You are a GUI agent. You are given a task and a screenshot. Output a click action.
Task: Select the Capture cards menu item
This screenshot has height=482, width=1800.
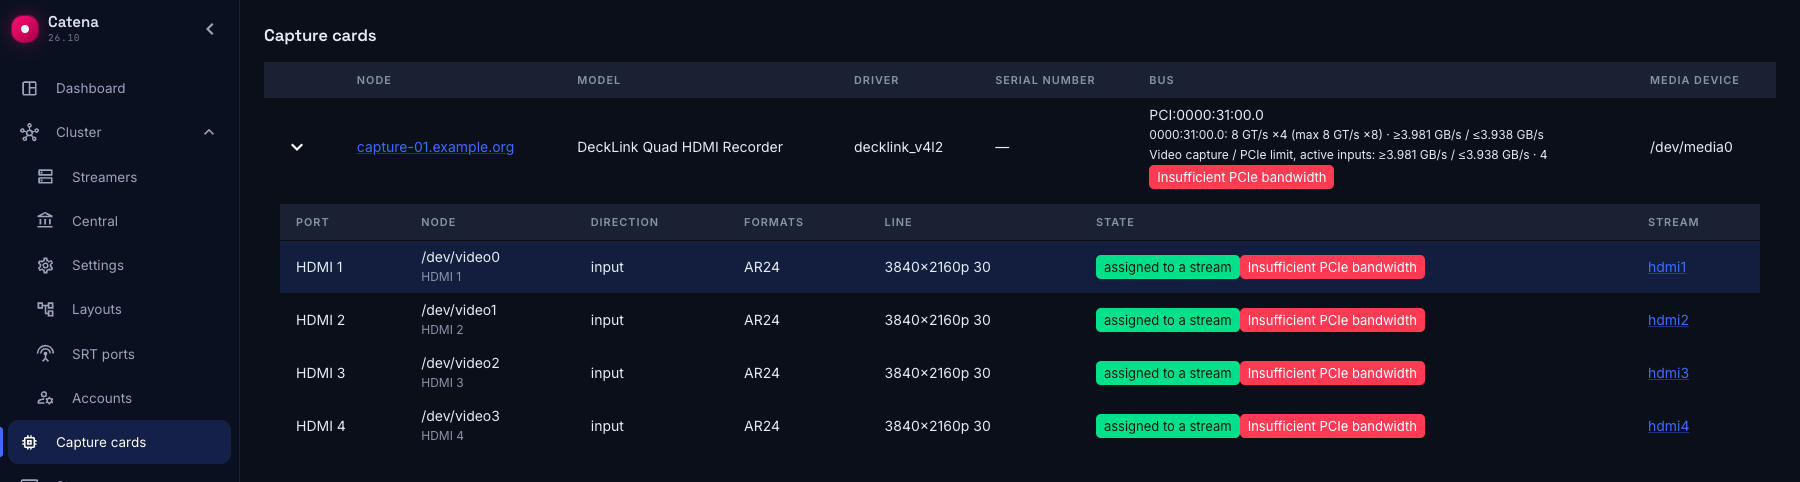(x=120, y=442)
